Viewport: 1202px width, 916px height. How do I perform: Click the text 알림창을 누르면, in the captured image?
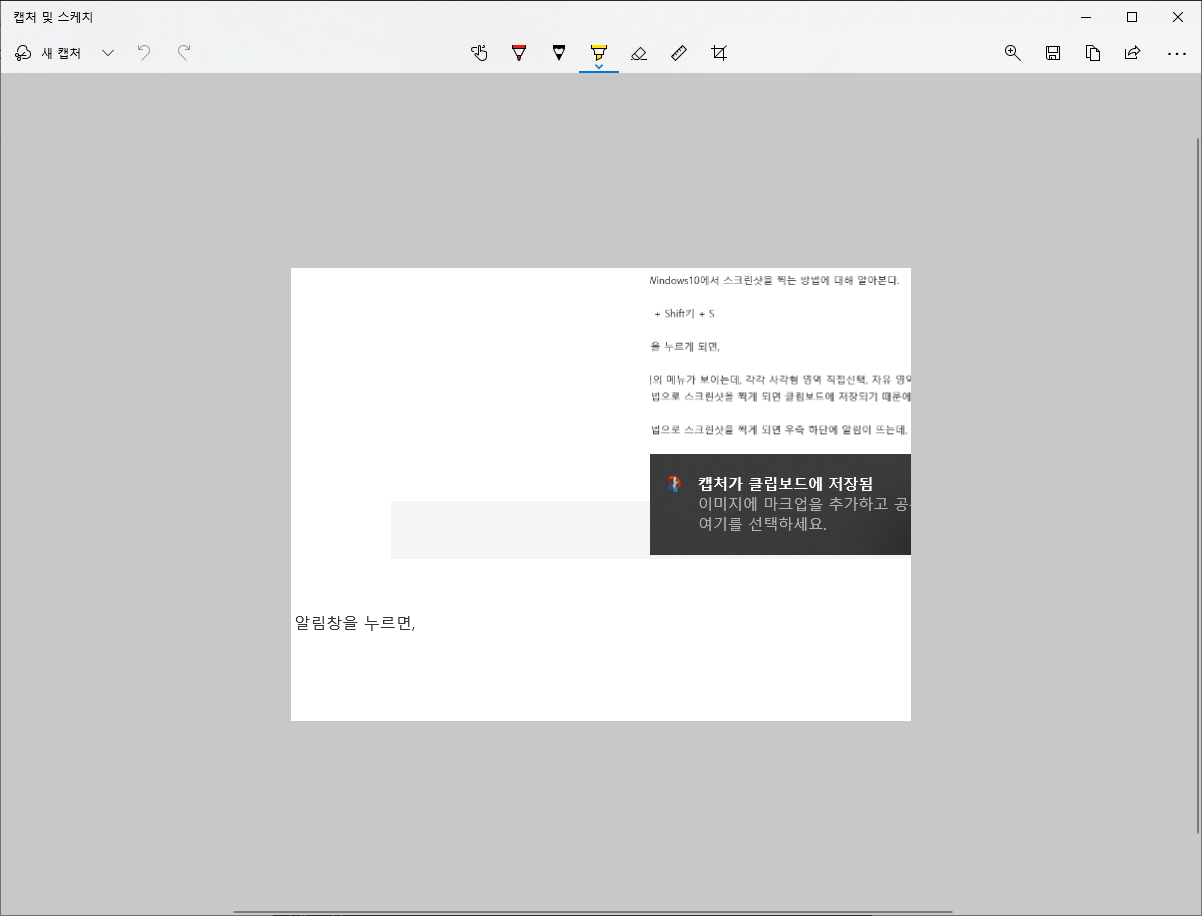(355, 623)
